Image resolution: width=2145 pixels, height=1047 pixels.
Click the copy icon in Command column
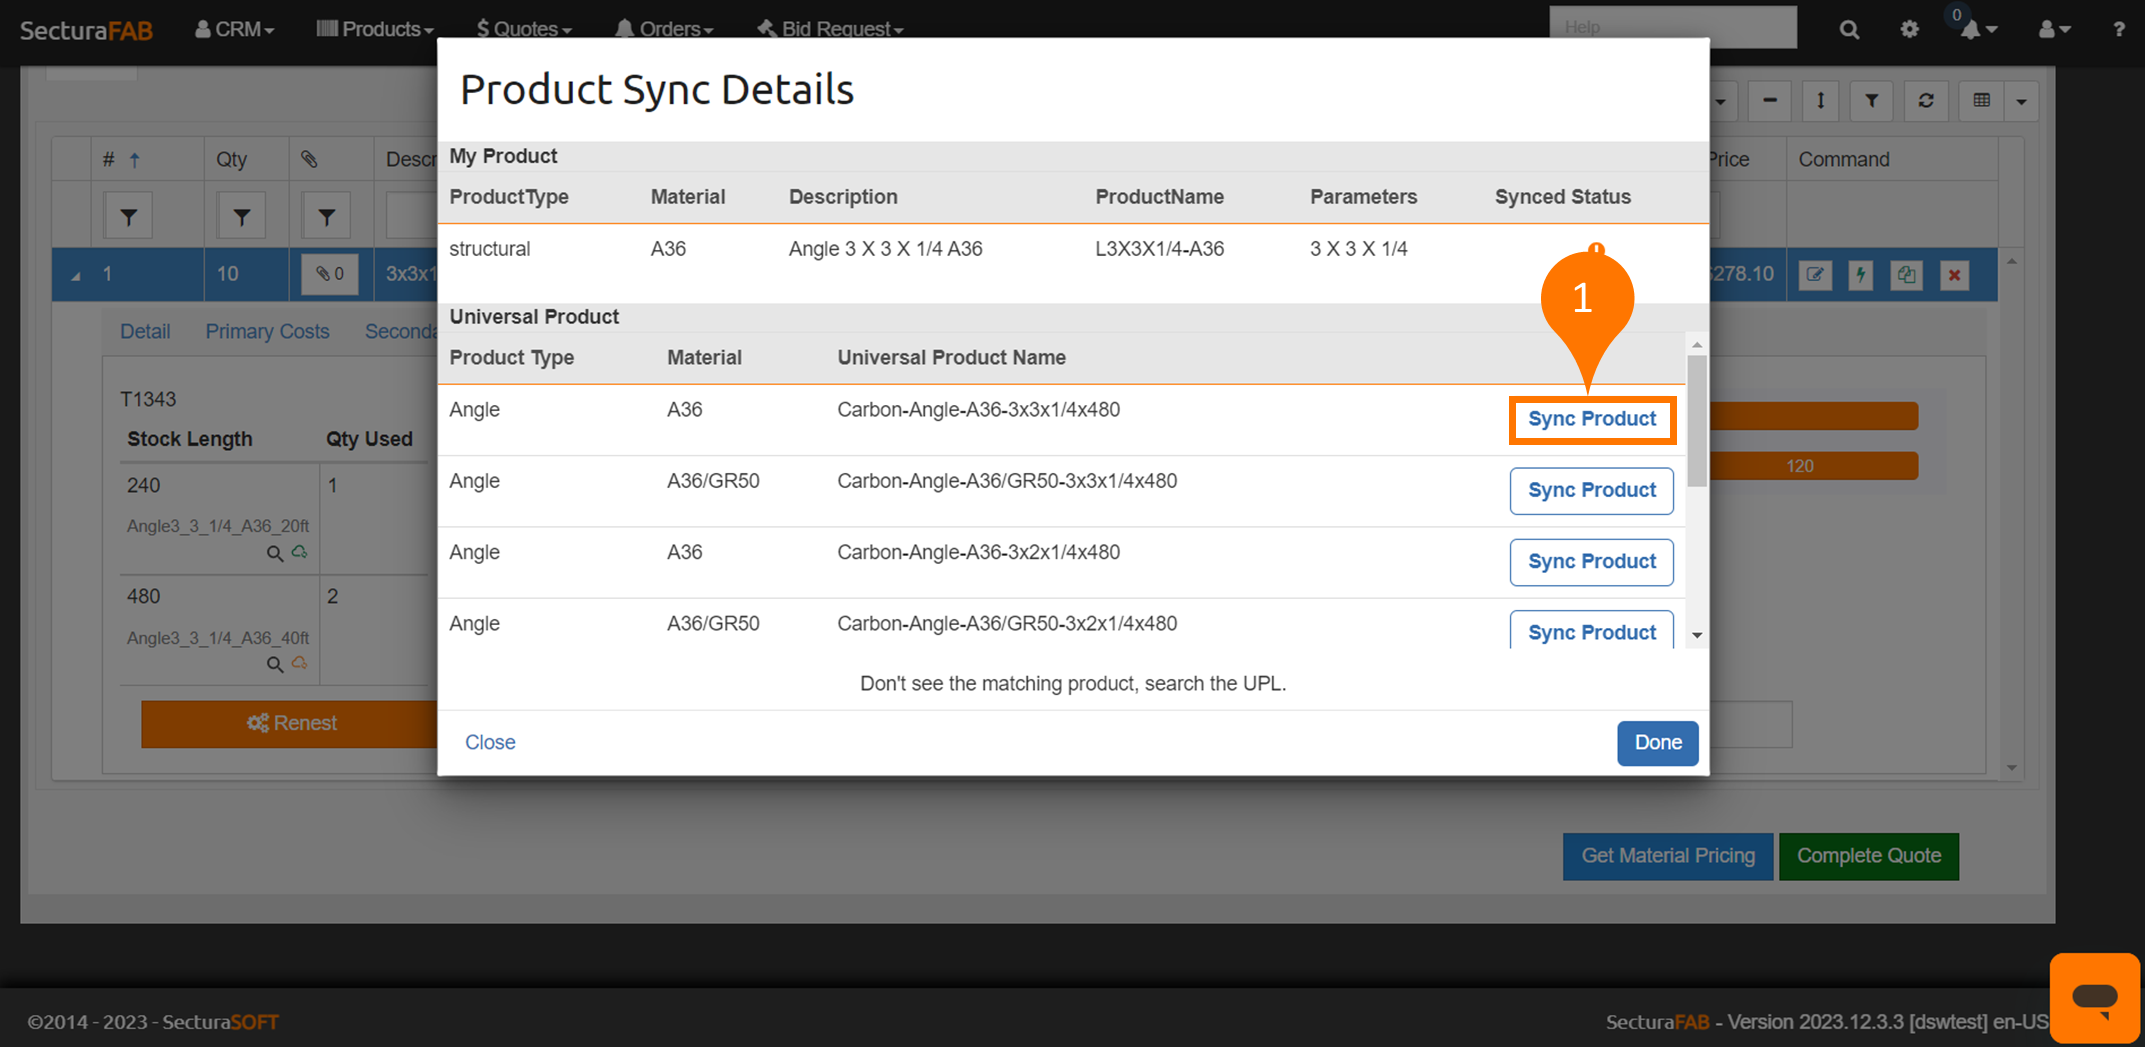pyautogui.click(x=1907, y=275)
